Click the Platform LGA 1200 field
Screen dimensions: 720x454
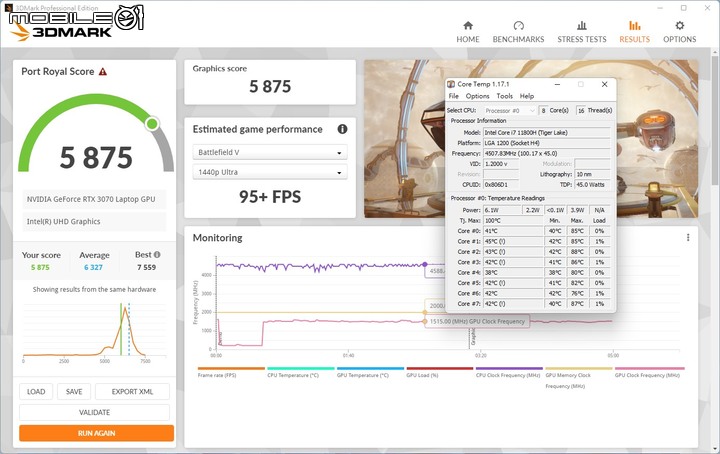(546, 143)
